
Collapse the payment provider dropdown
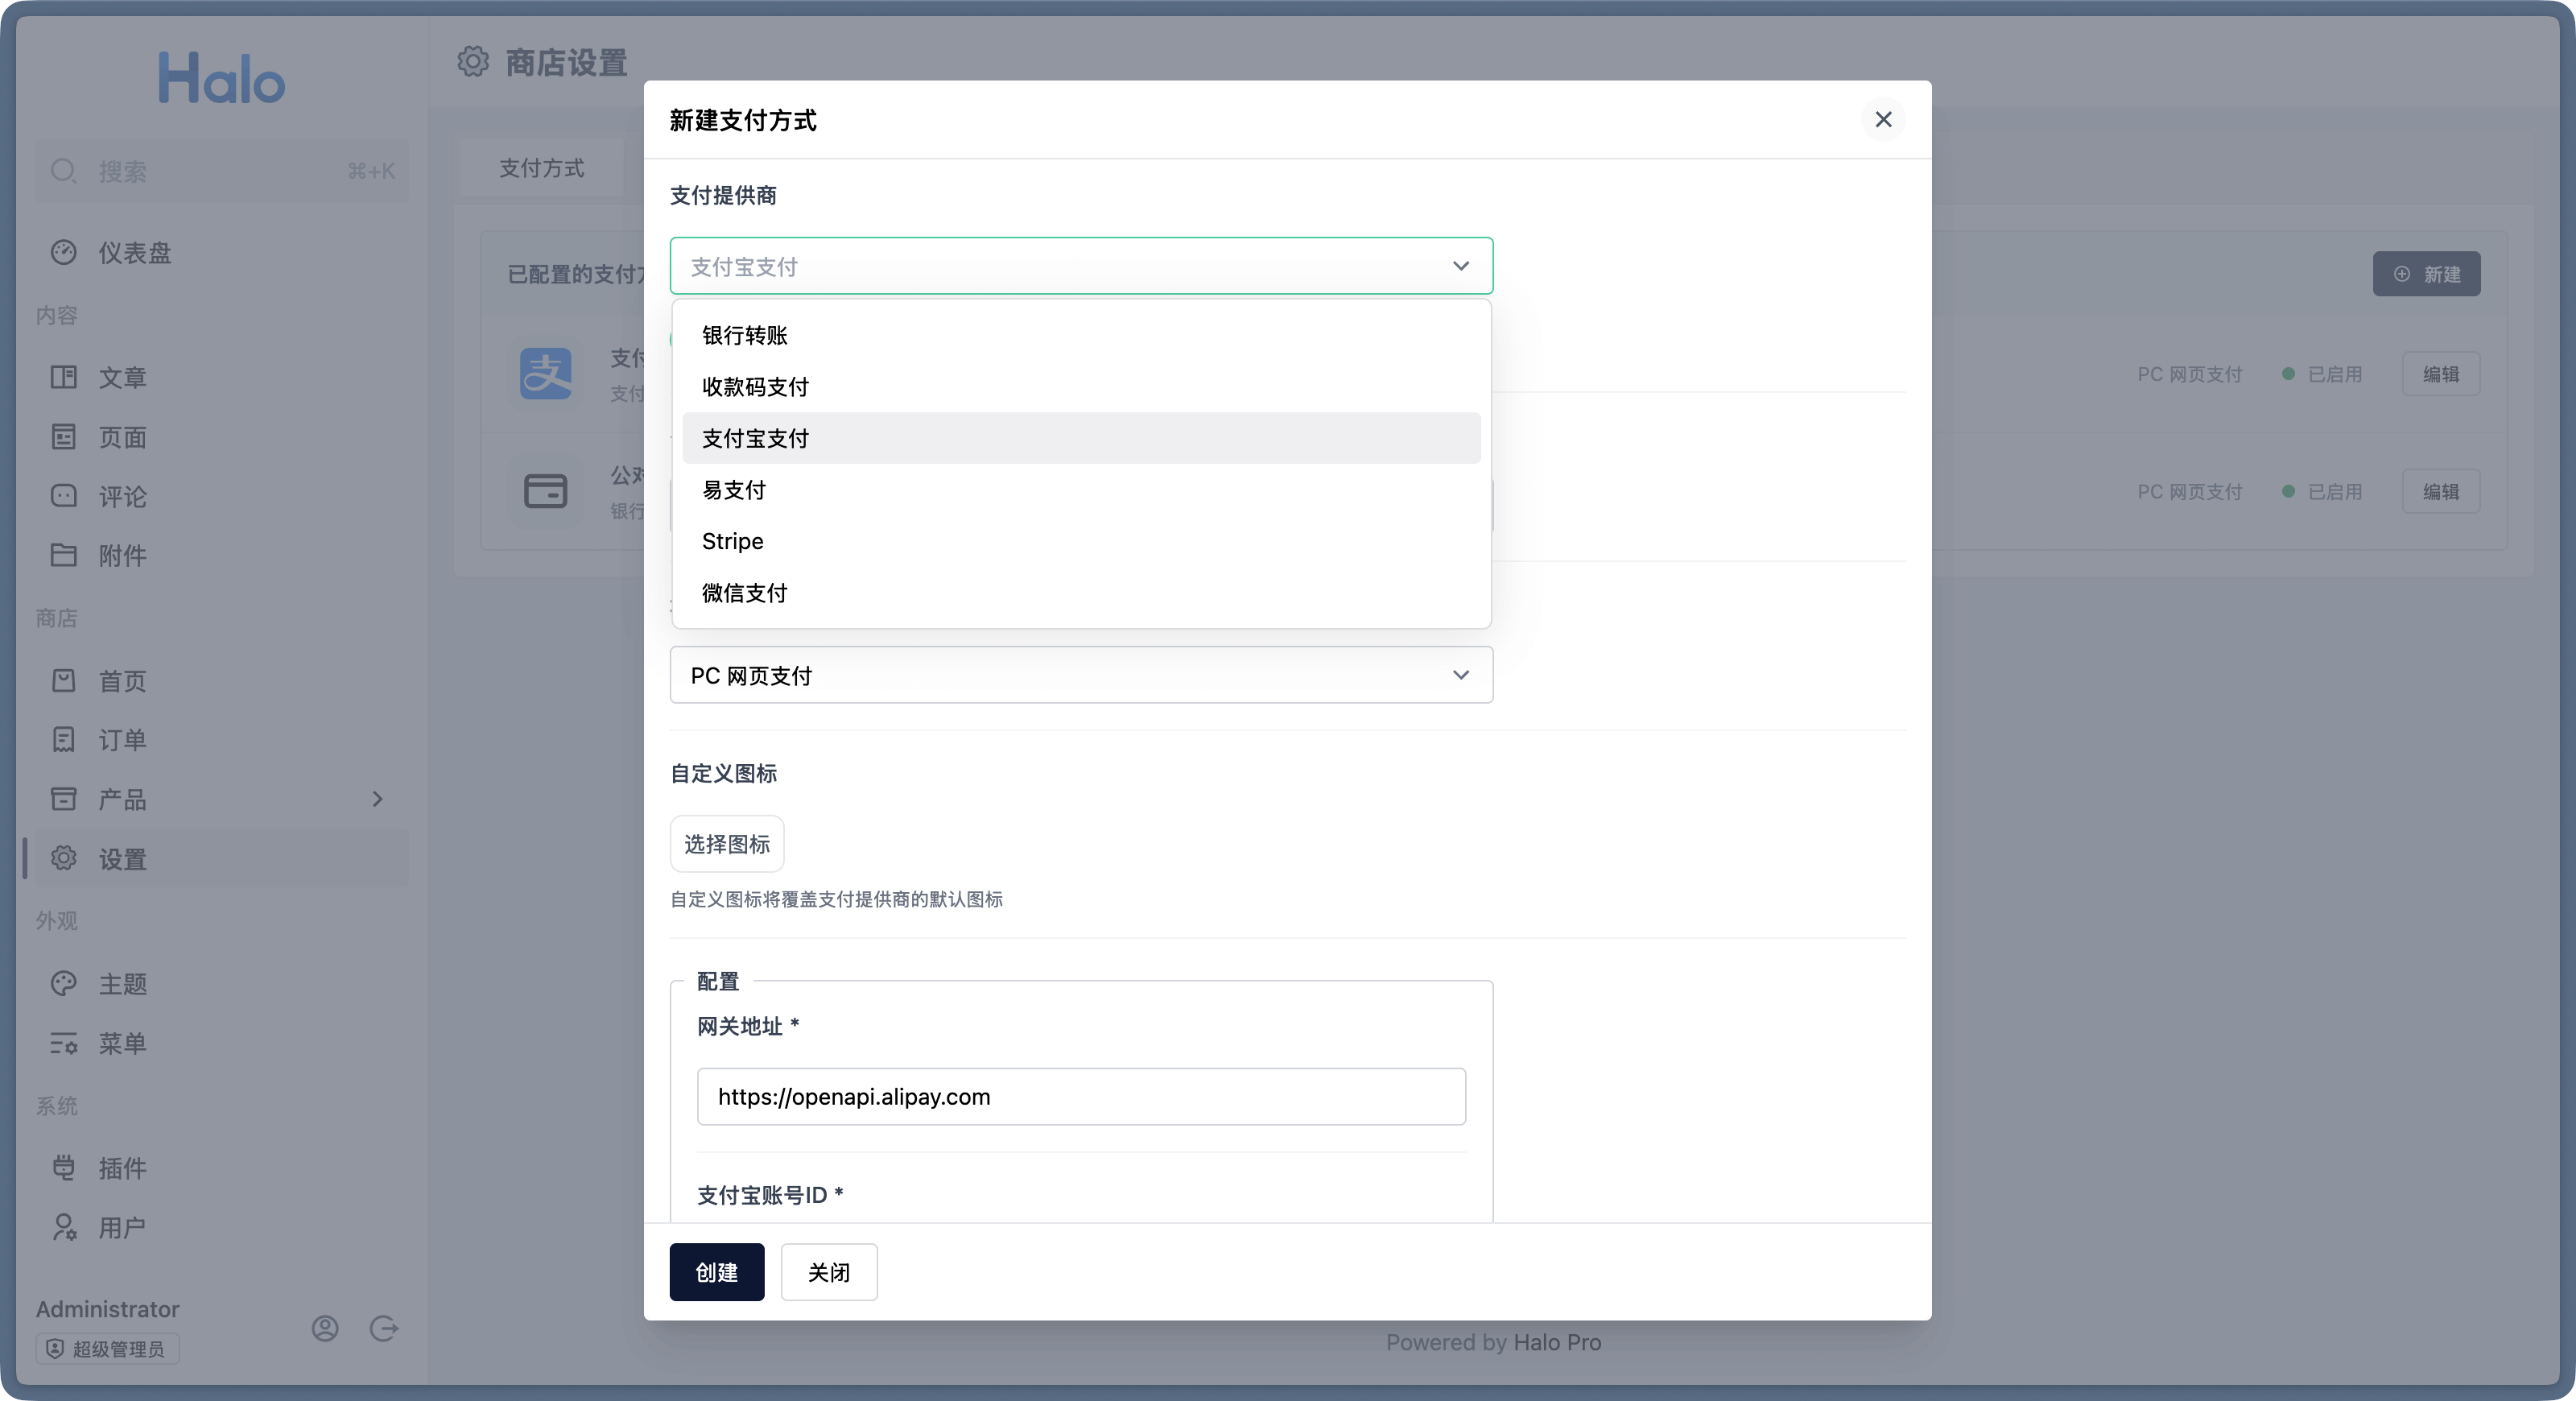point(1460,266)
